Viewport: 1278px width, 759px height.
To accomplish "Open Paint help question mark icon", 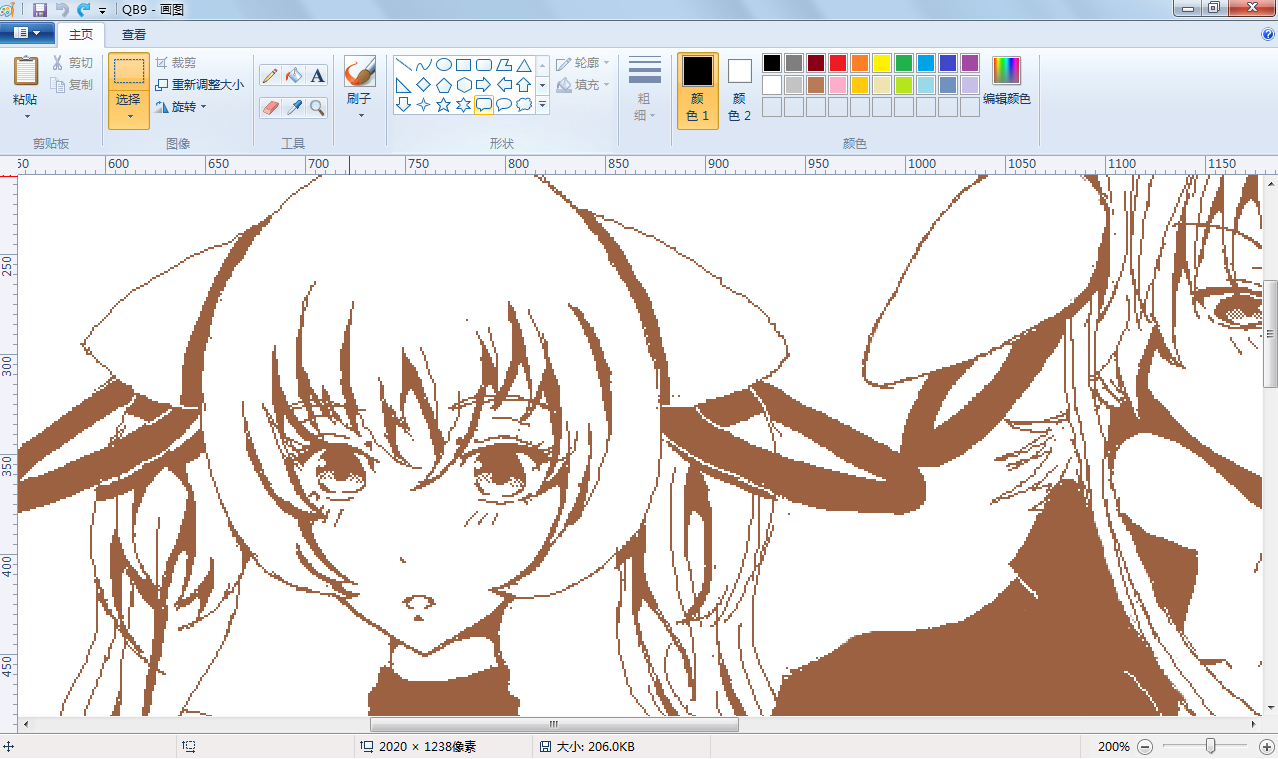I will (x=1268, y=34).
